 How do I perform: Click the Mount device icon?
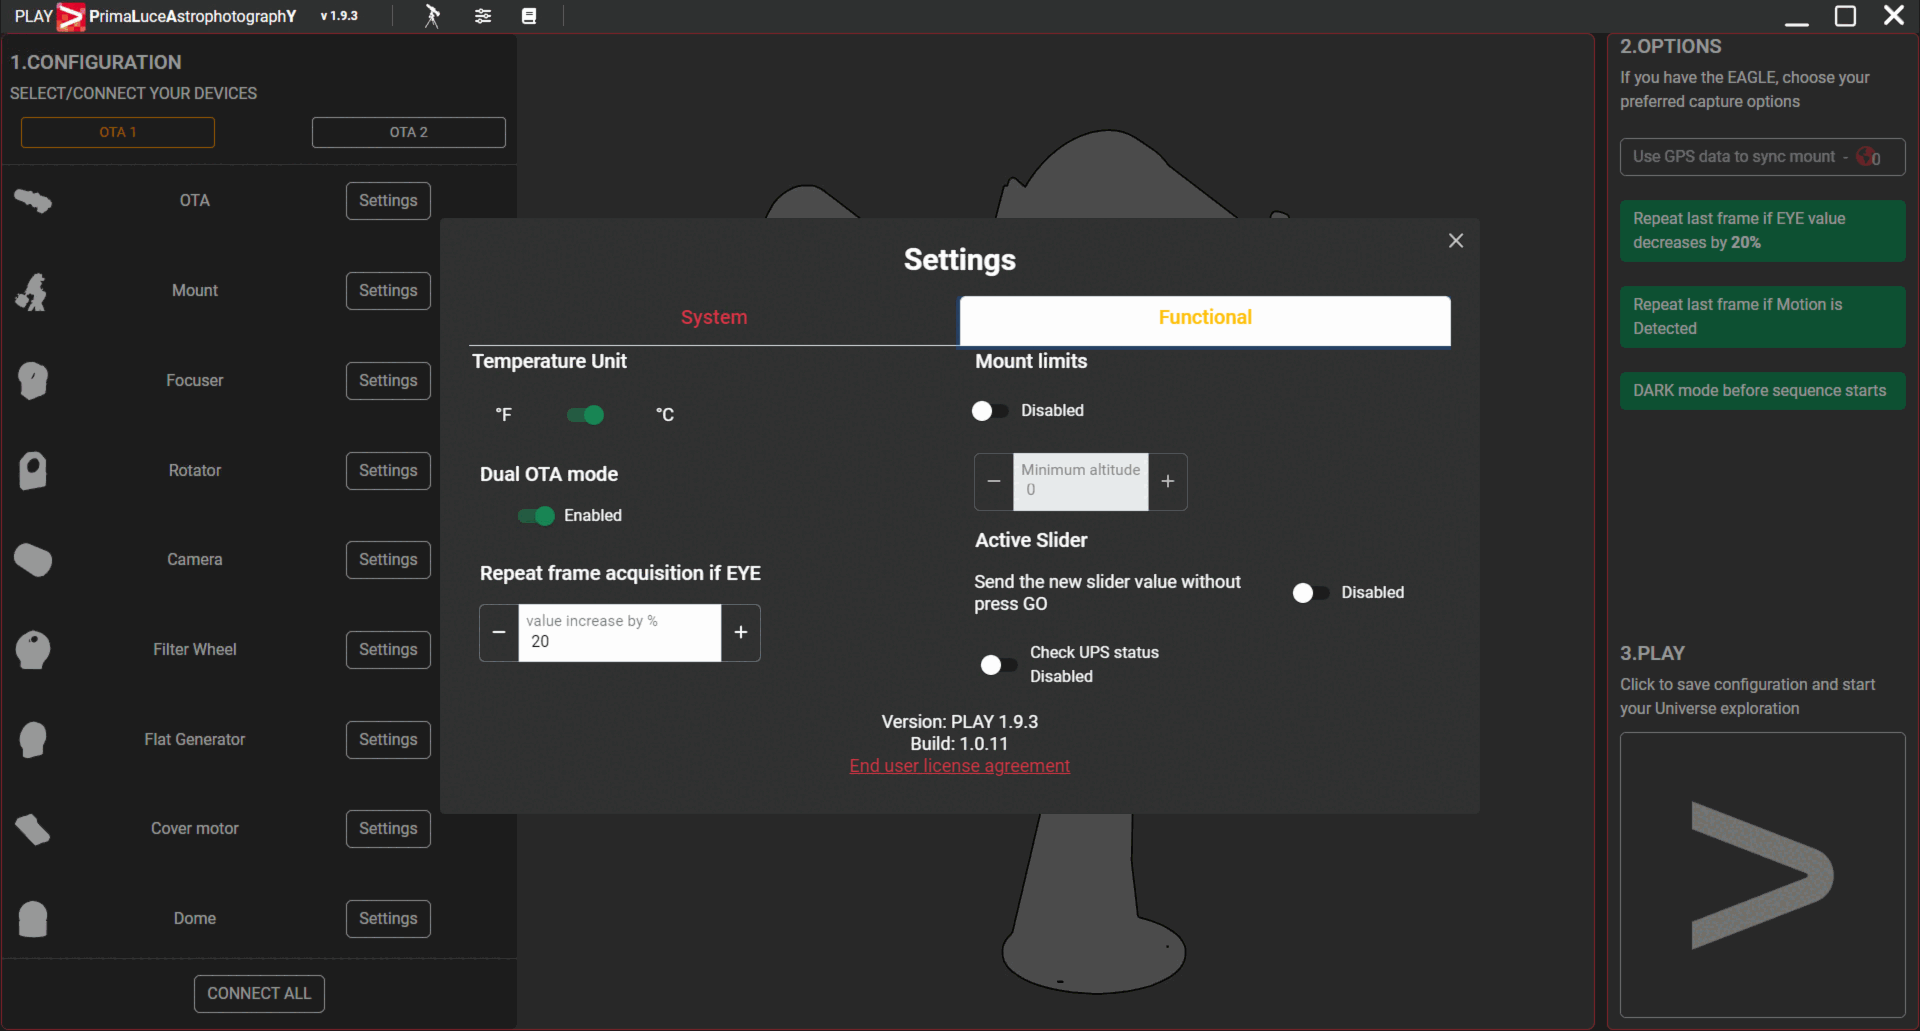coord(33,291)
